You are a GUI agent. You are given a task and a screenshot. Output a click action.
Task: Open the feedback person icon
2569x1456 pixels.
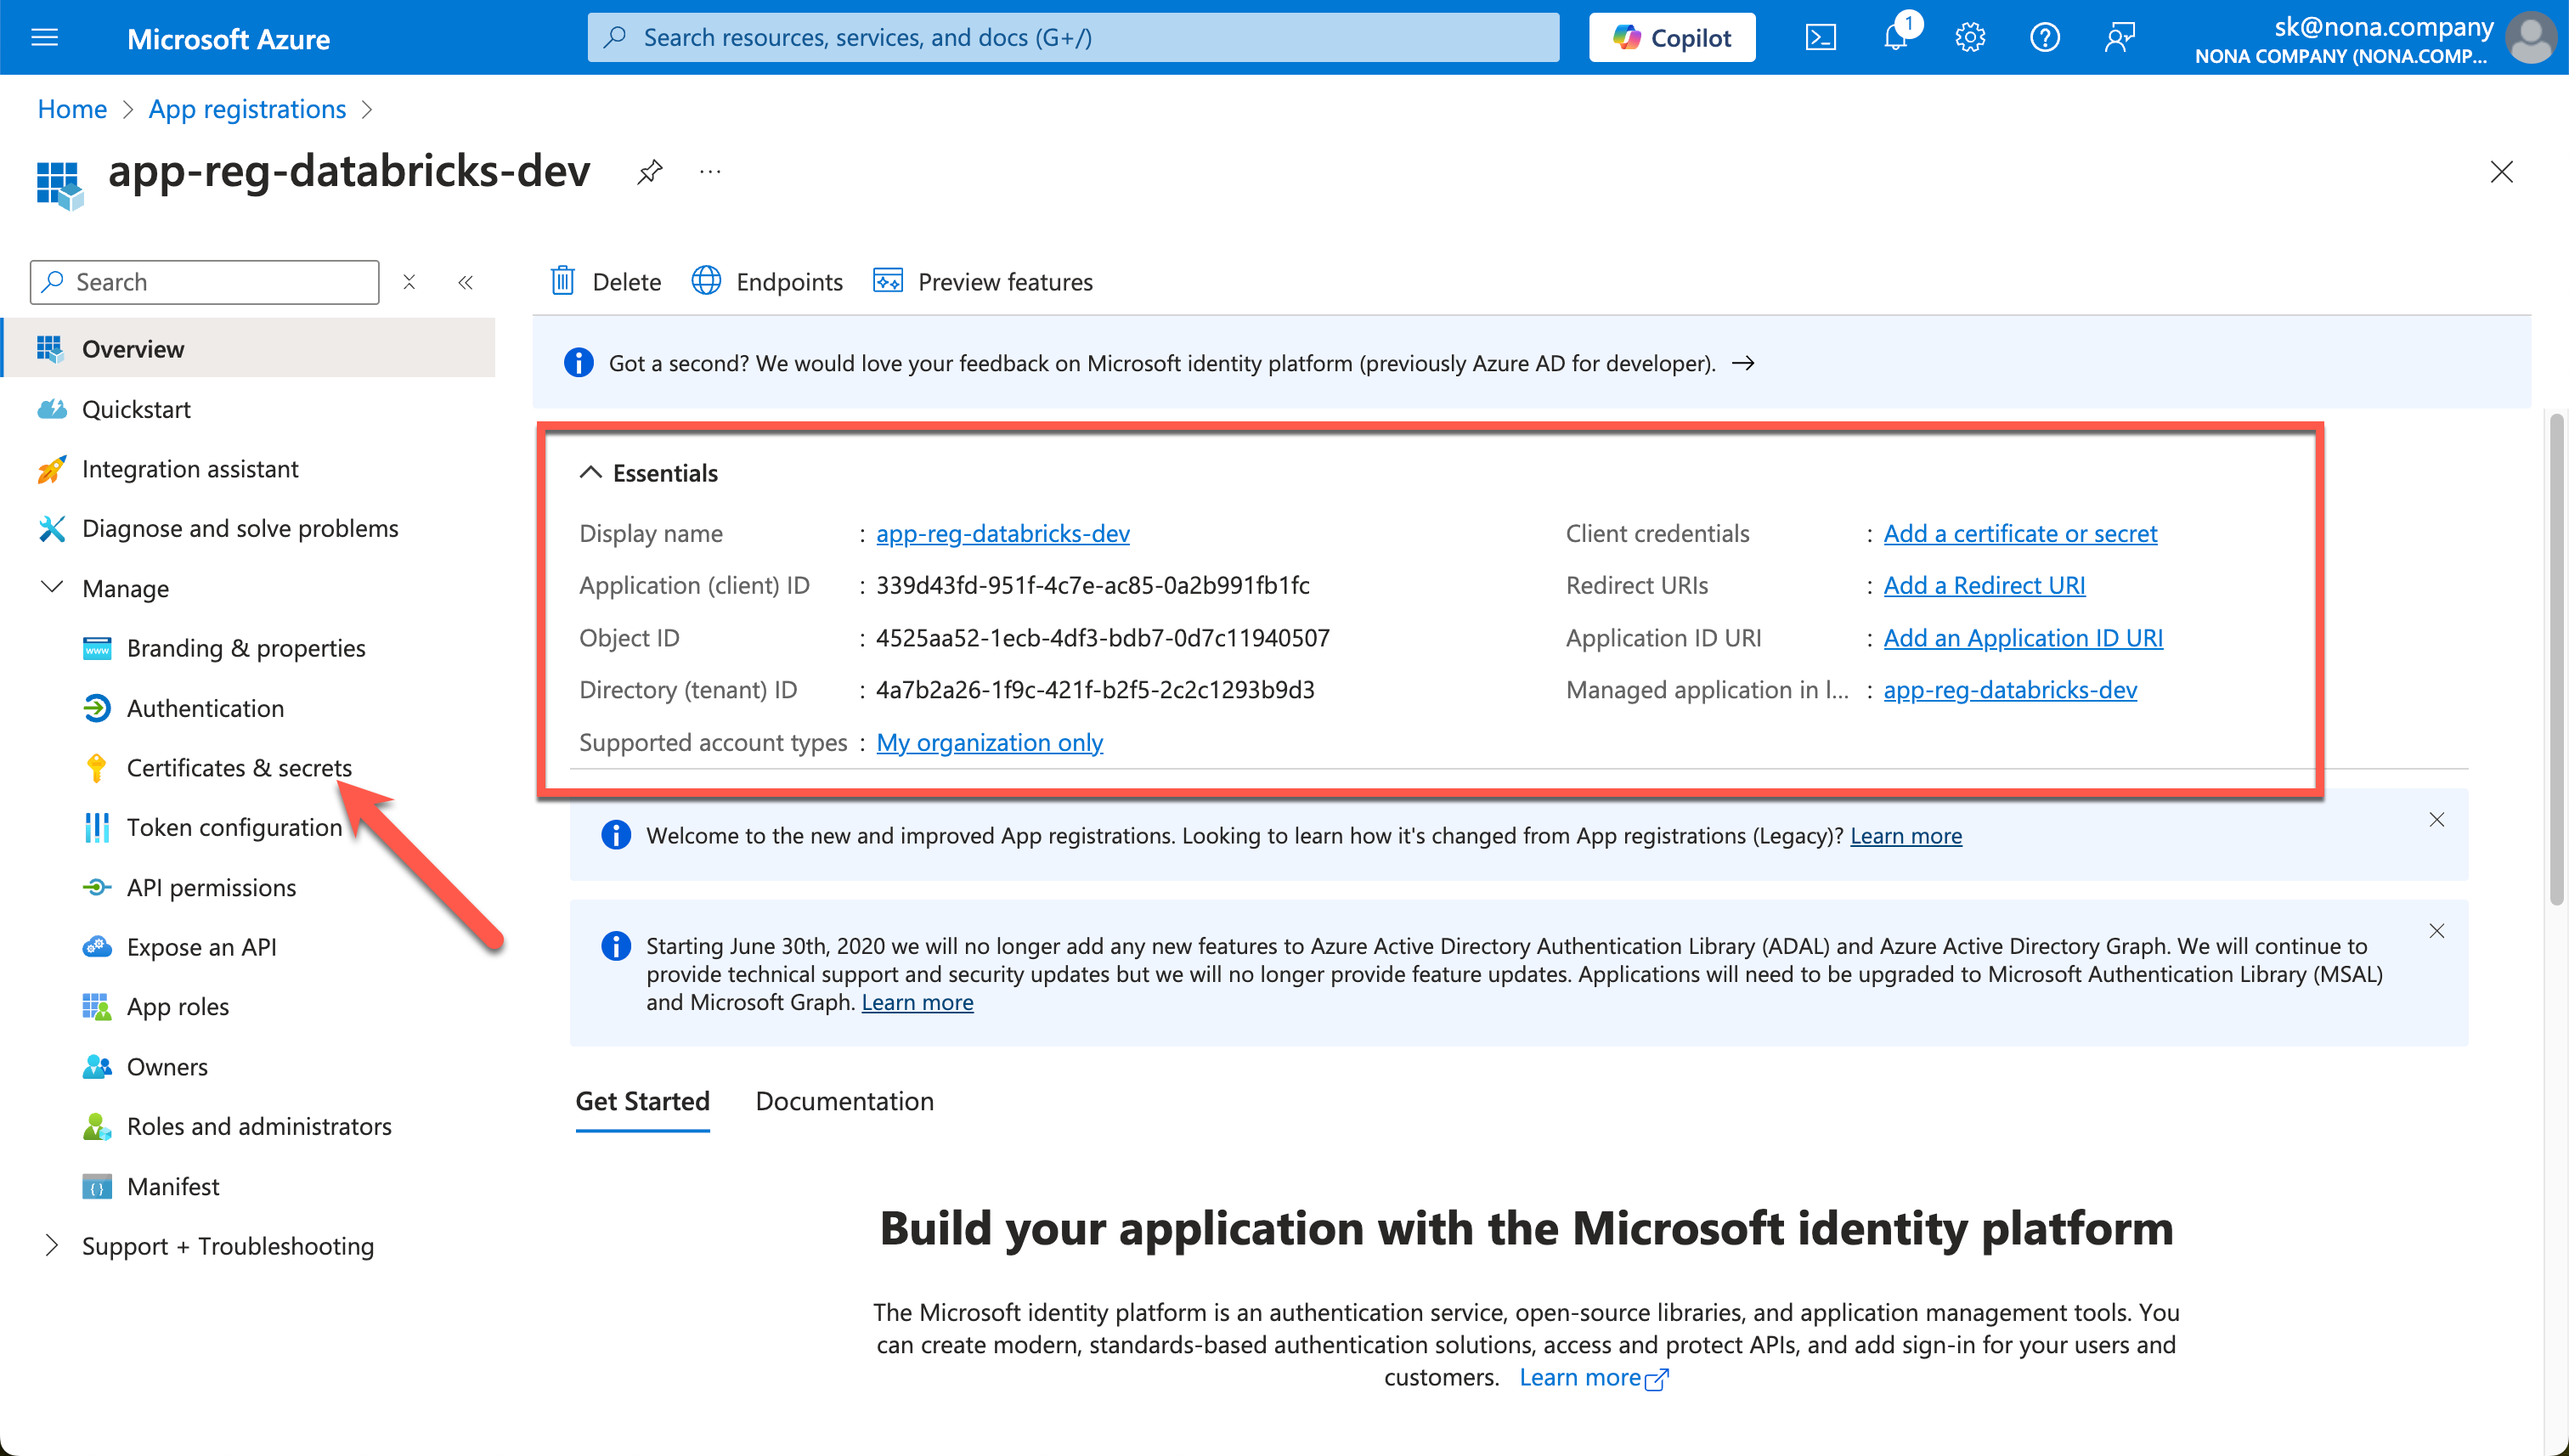(x=2119, y=38)
